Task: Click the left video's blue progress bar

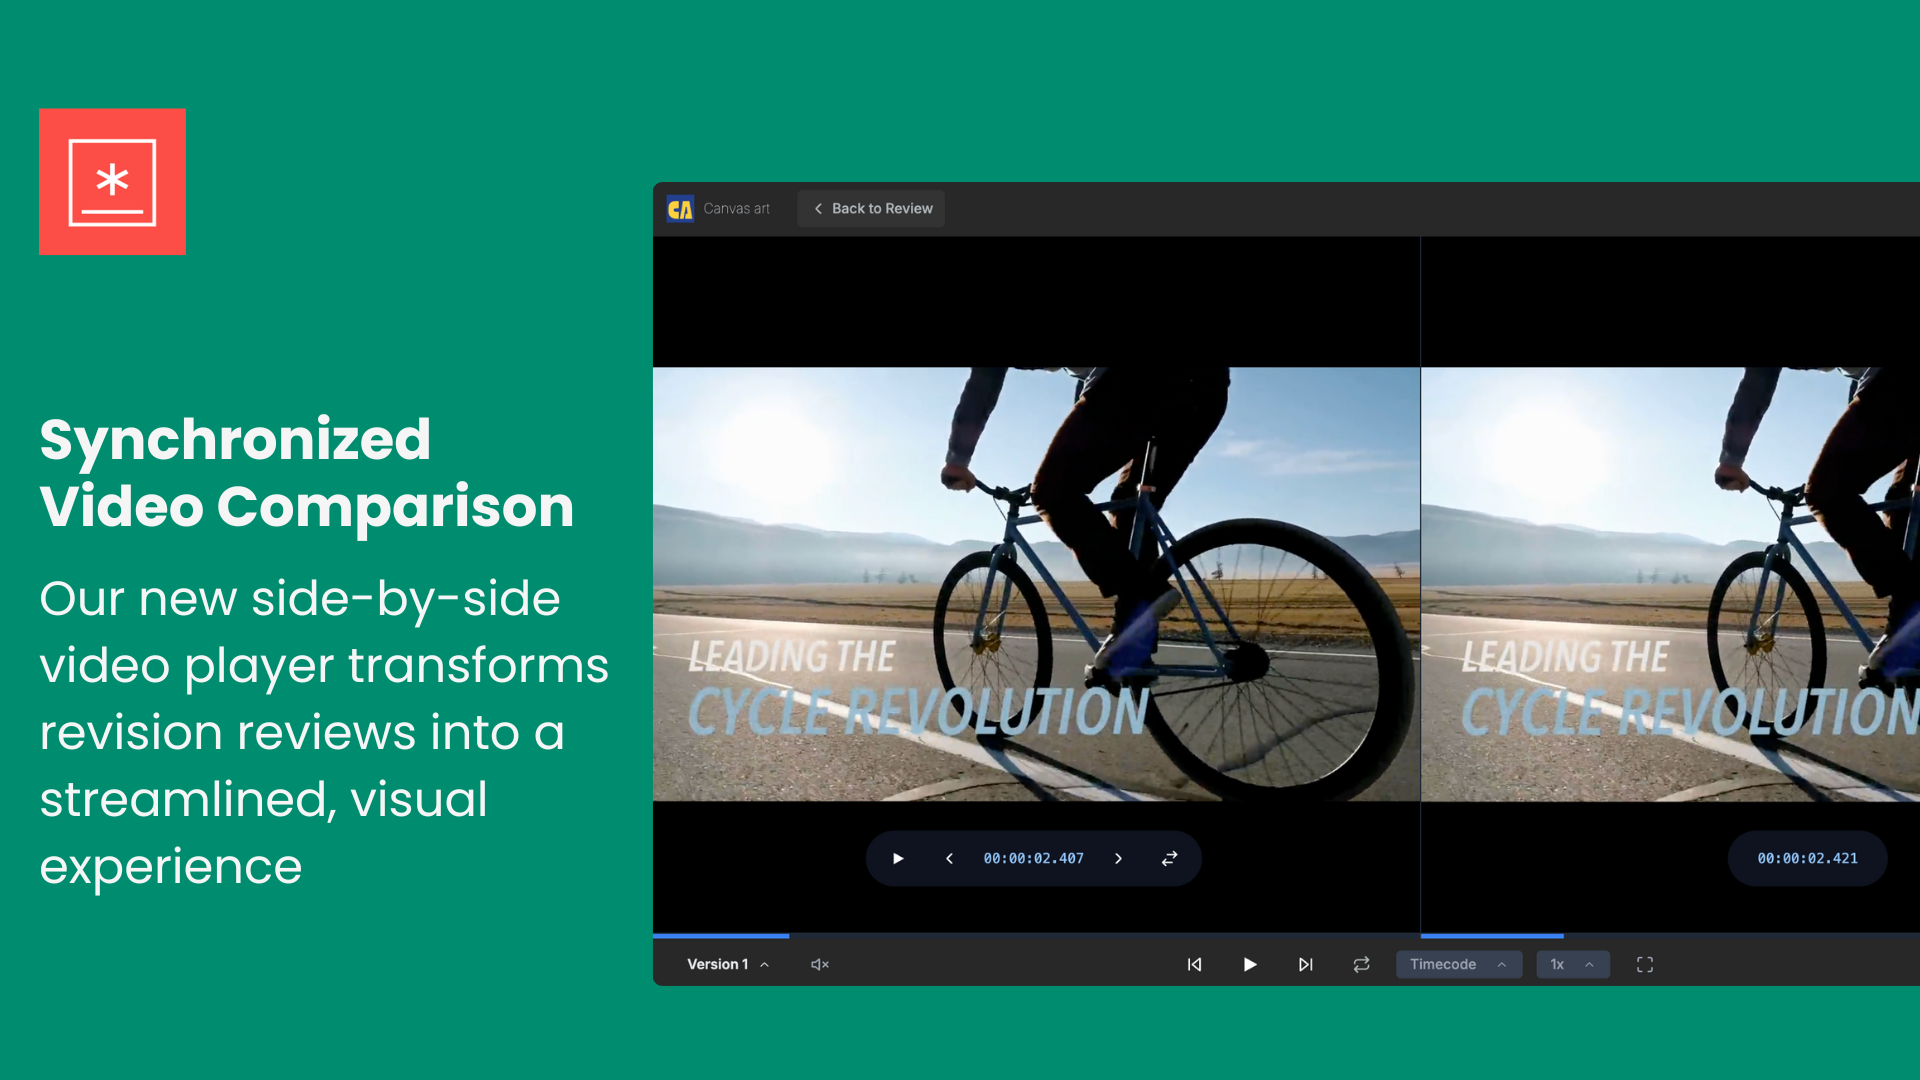Action: pyautogui.click(x=721, y=936)
